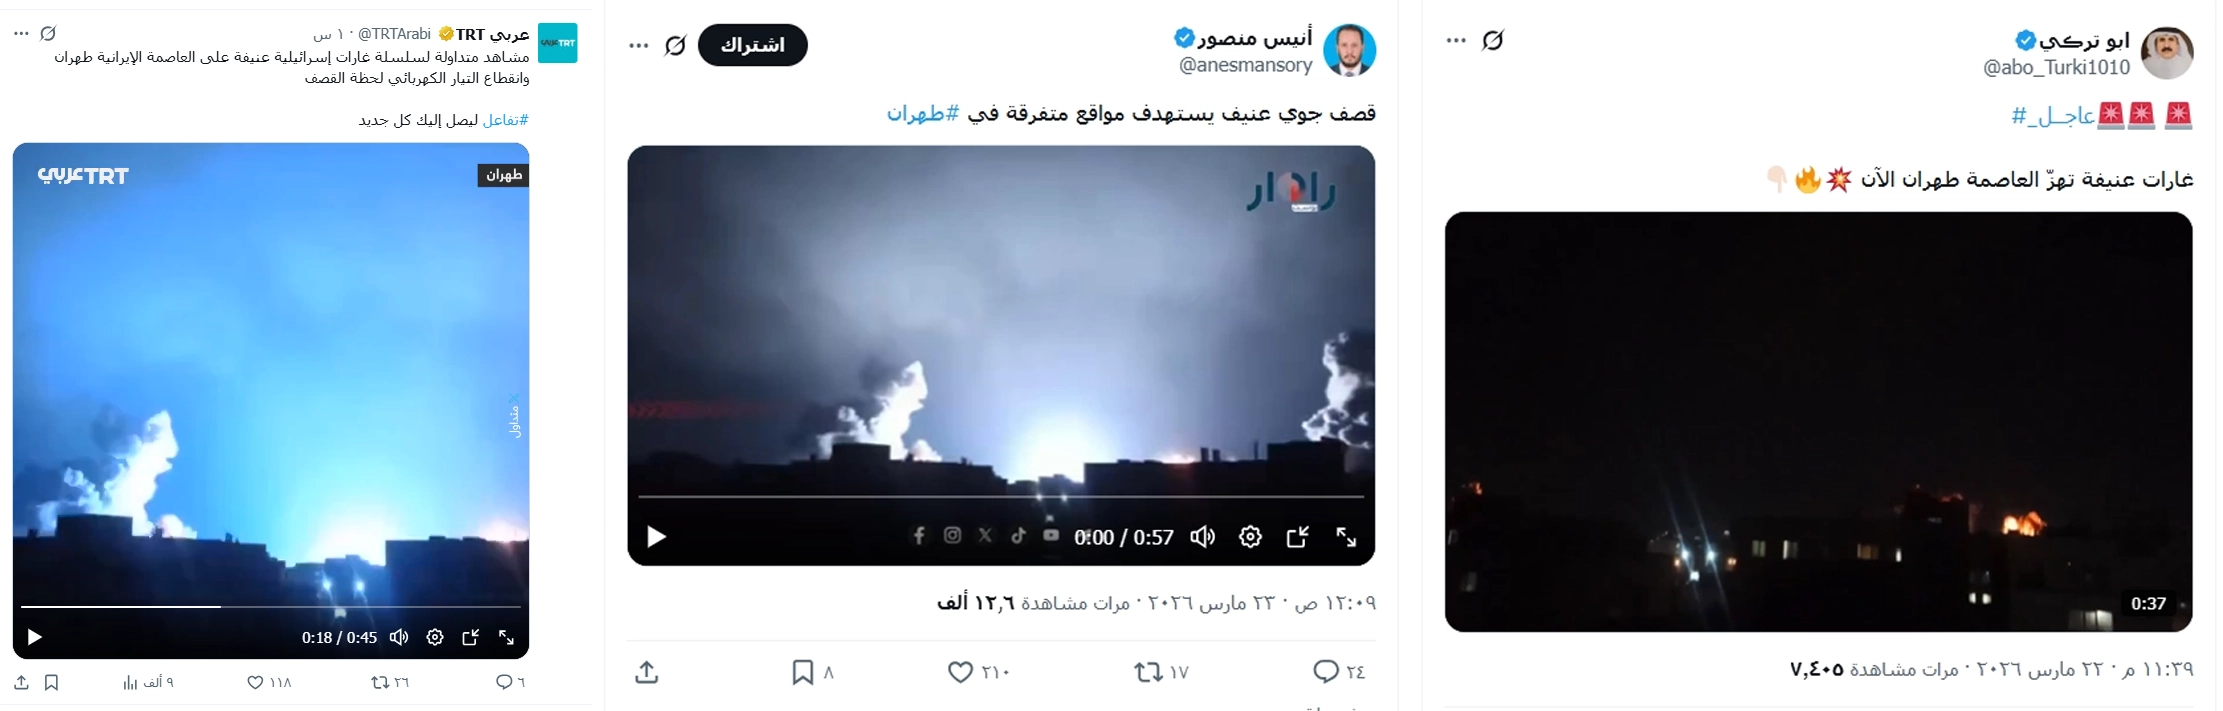
Task: Reply to Anees Mansour's post
Action: [x=1326, y=672]
